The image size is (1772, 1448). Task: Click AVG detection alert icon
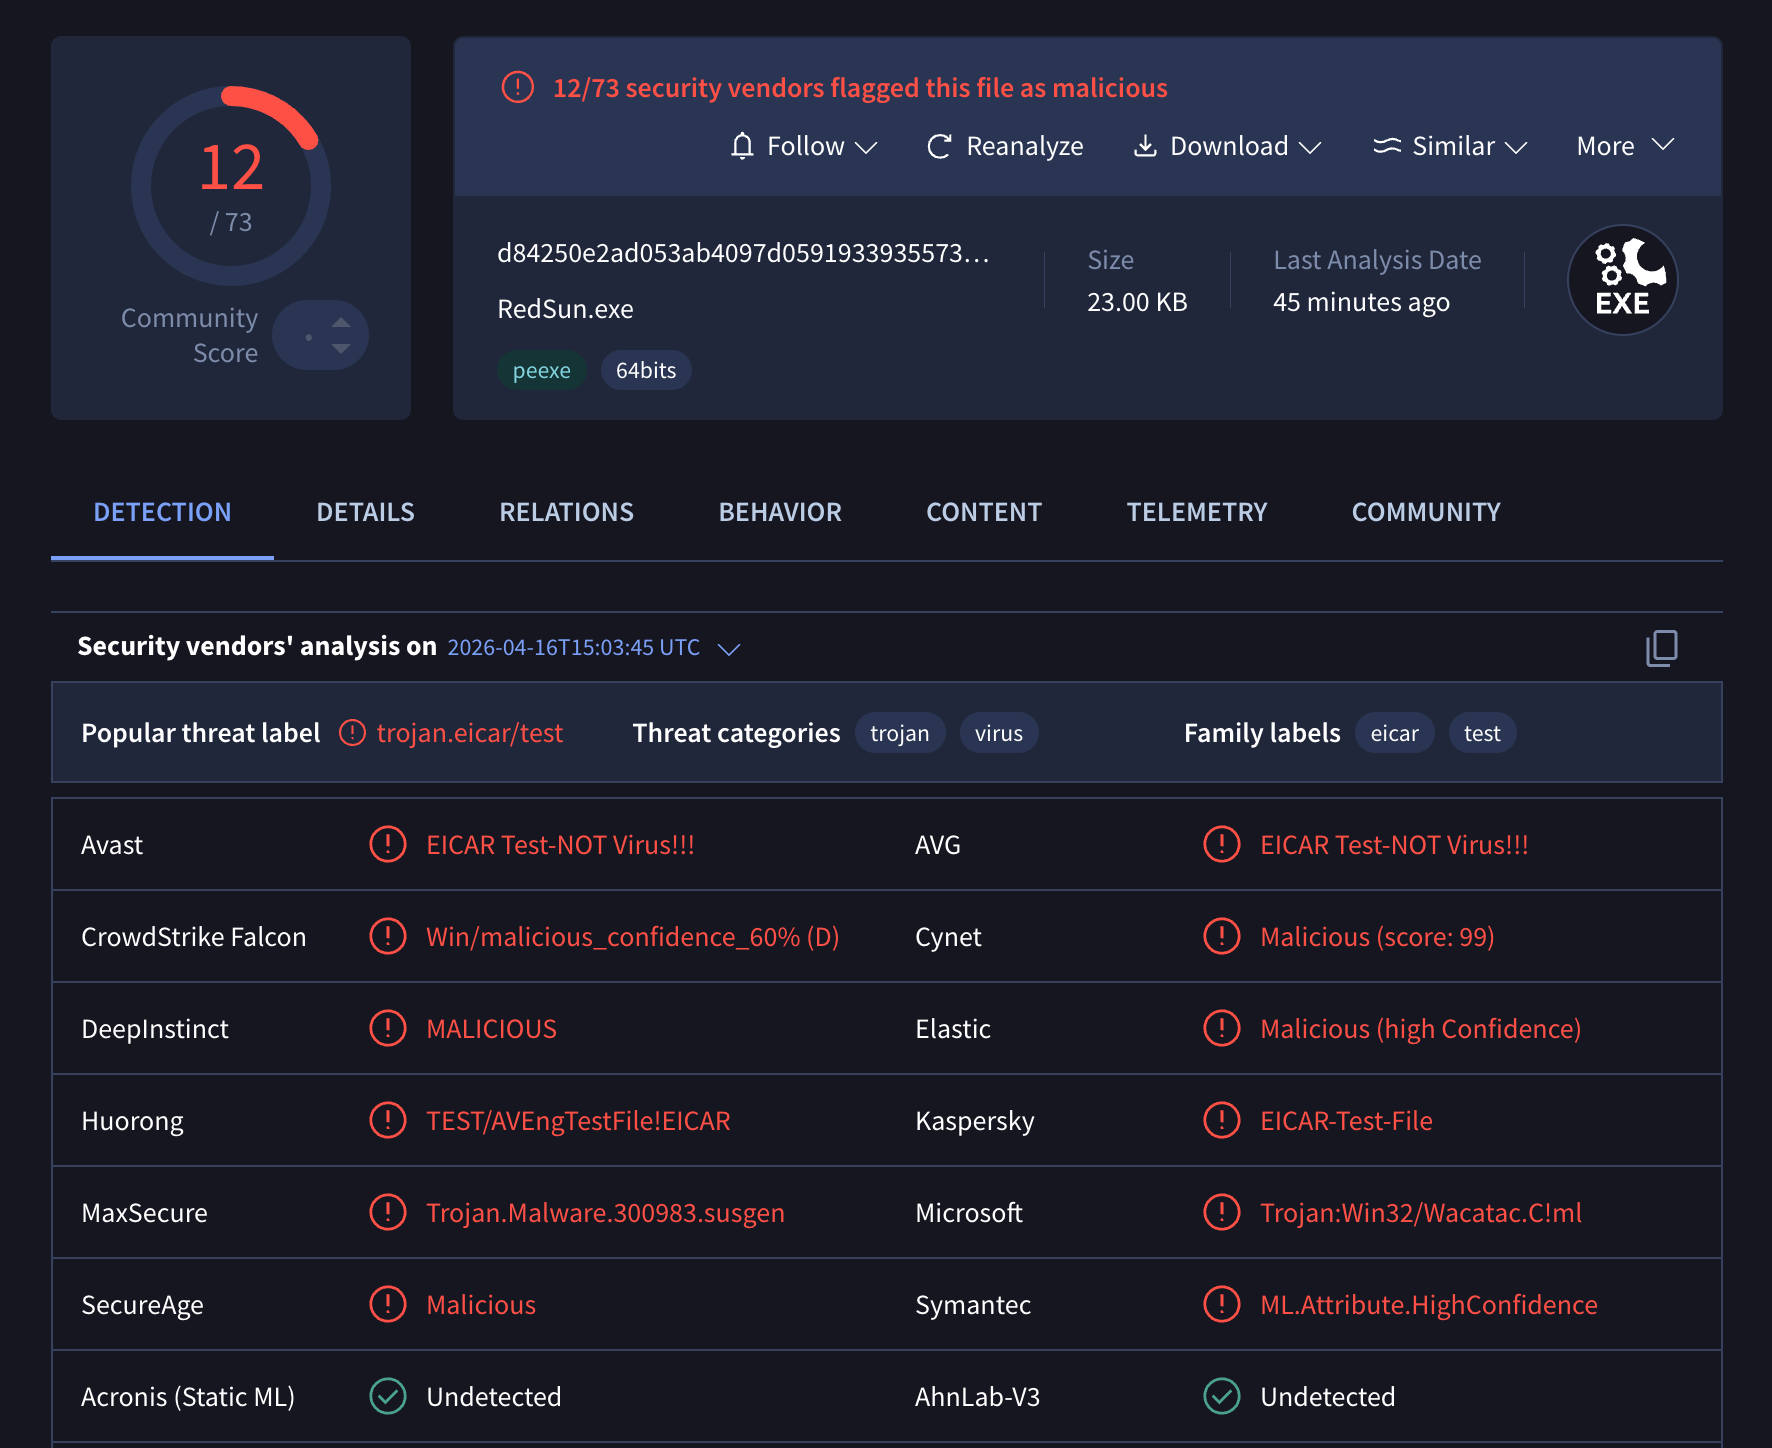click(1222, 844)
